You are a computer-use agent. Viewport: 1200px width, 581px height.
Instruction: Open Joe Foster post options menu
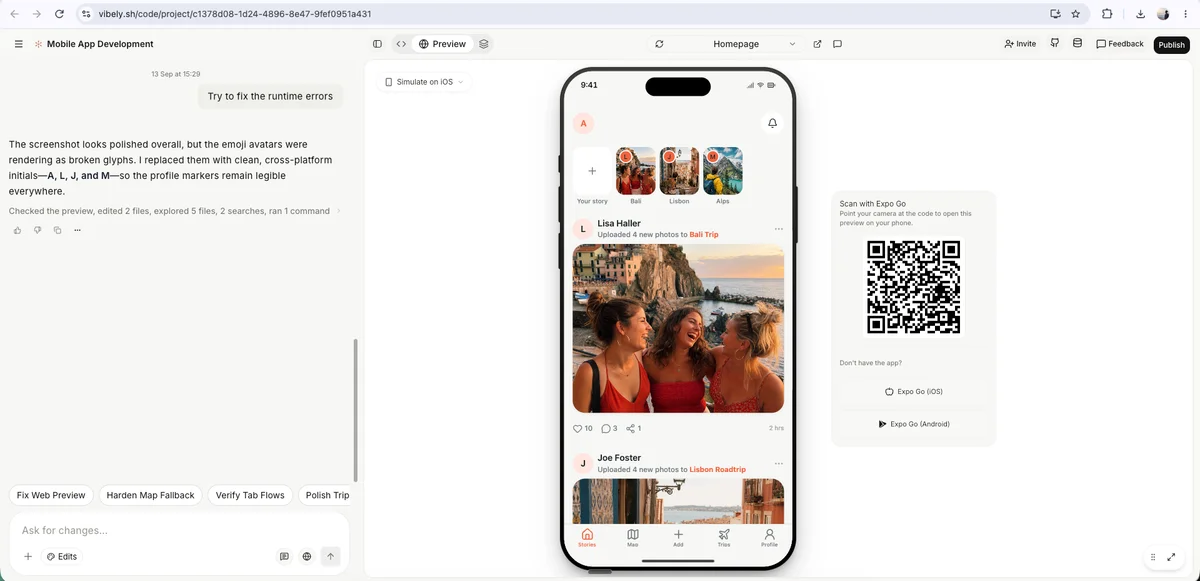pyautogui.click(x=778, y=463)
